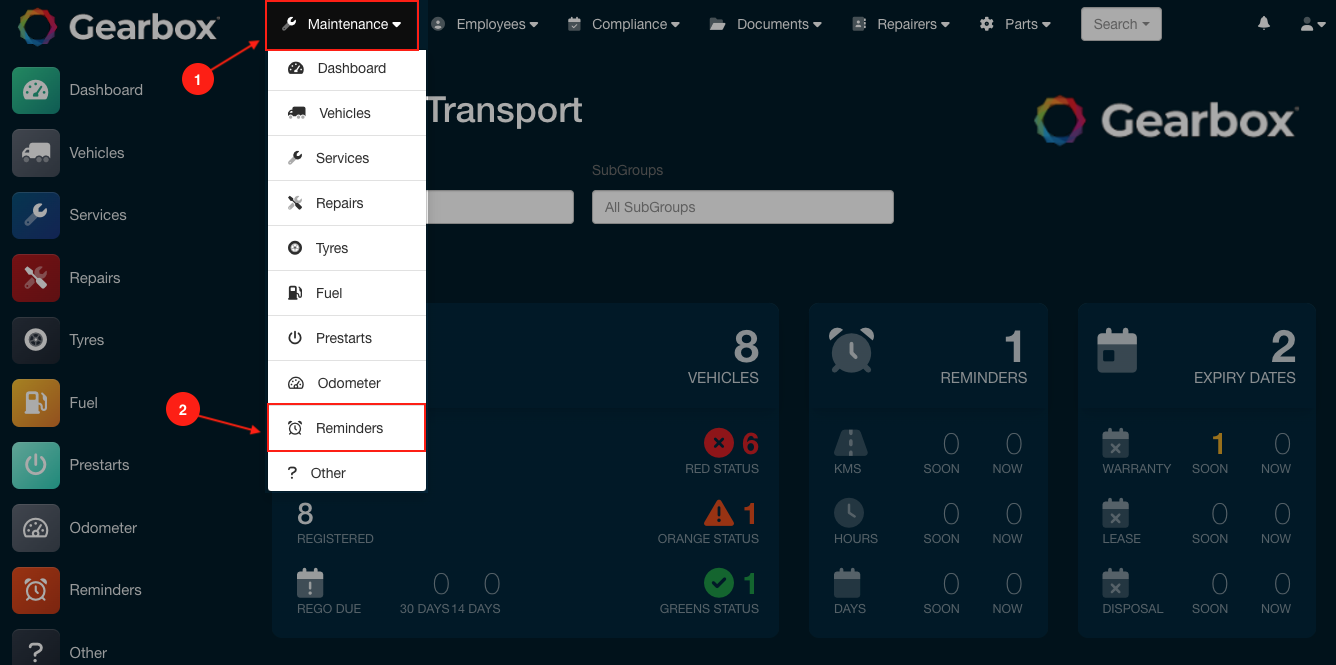Open the Reminders alarm icon in sidebar
Image resolution: width=1336 pixels, height=665 pixels.
tap(36, 590)
